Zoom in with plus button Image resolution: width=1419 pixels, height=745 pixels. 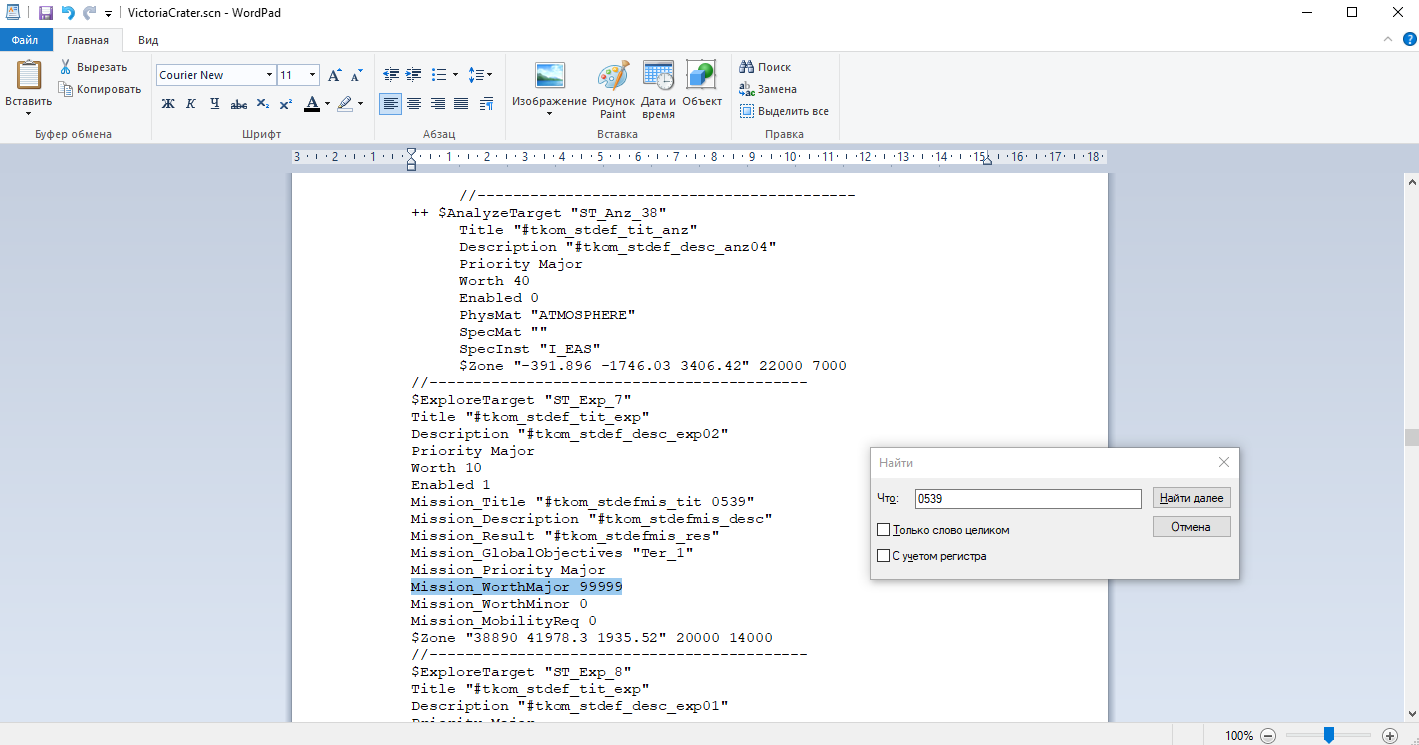coord(1389,735)
